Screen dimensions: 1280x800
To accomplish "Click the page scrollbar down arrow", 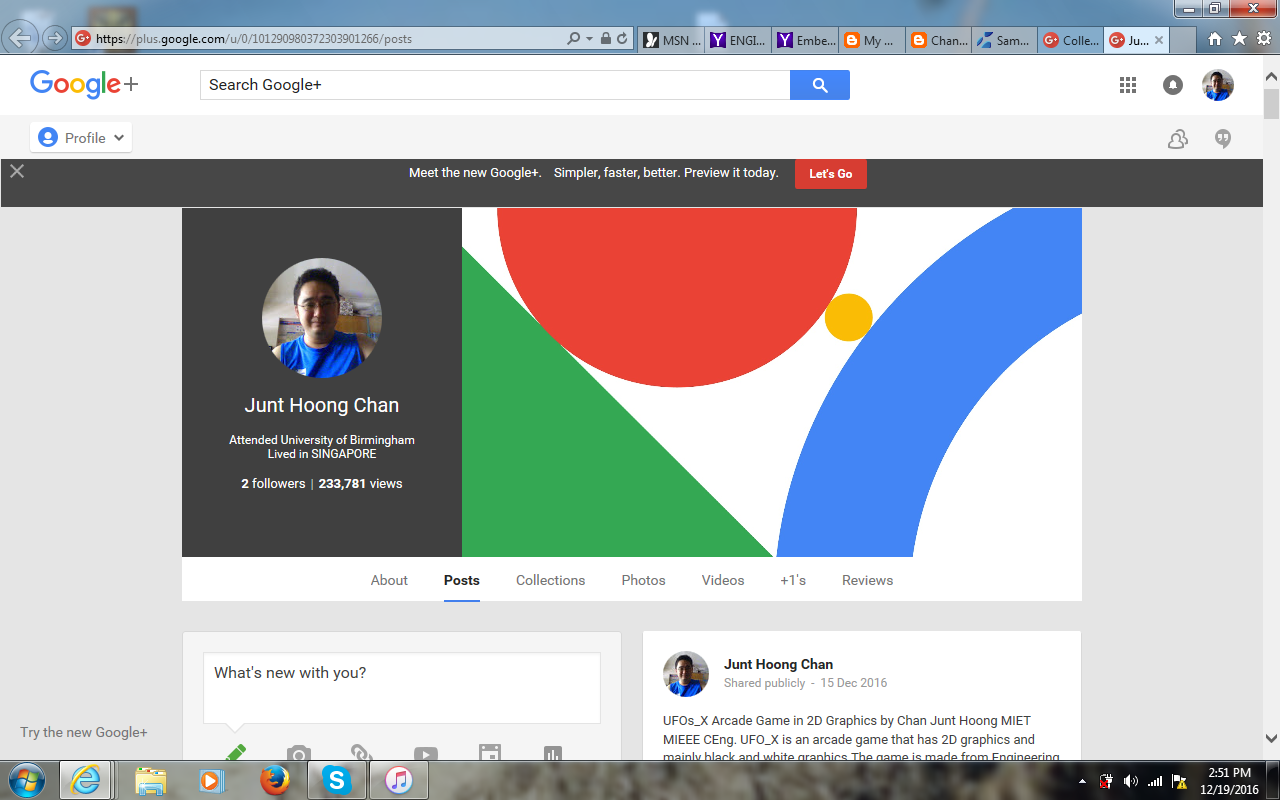I will click(1271, 739).
